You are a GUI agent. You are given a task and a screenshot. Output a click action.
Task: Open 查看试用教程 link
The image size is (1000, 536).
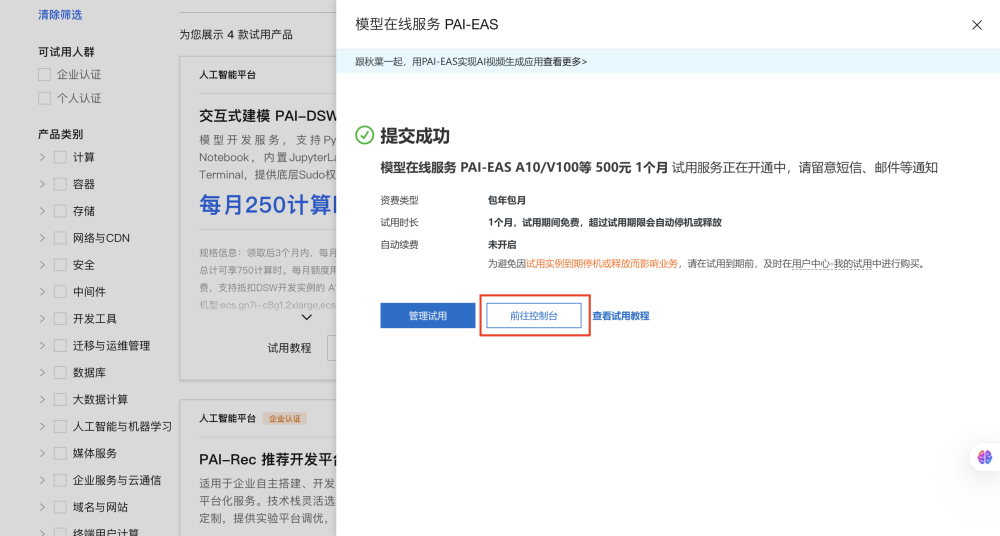(x=621, y=316)
